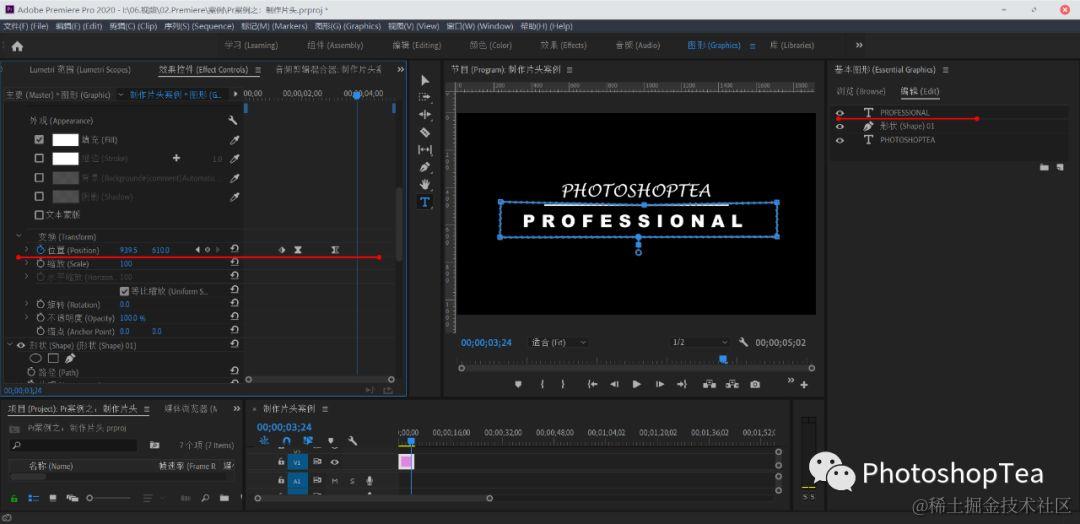Screen dimensions: 1080x524
Task: Open timeline display settings wrench
Action: 352,441
